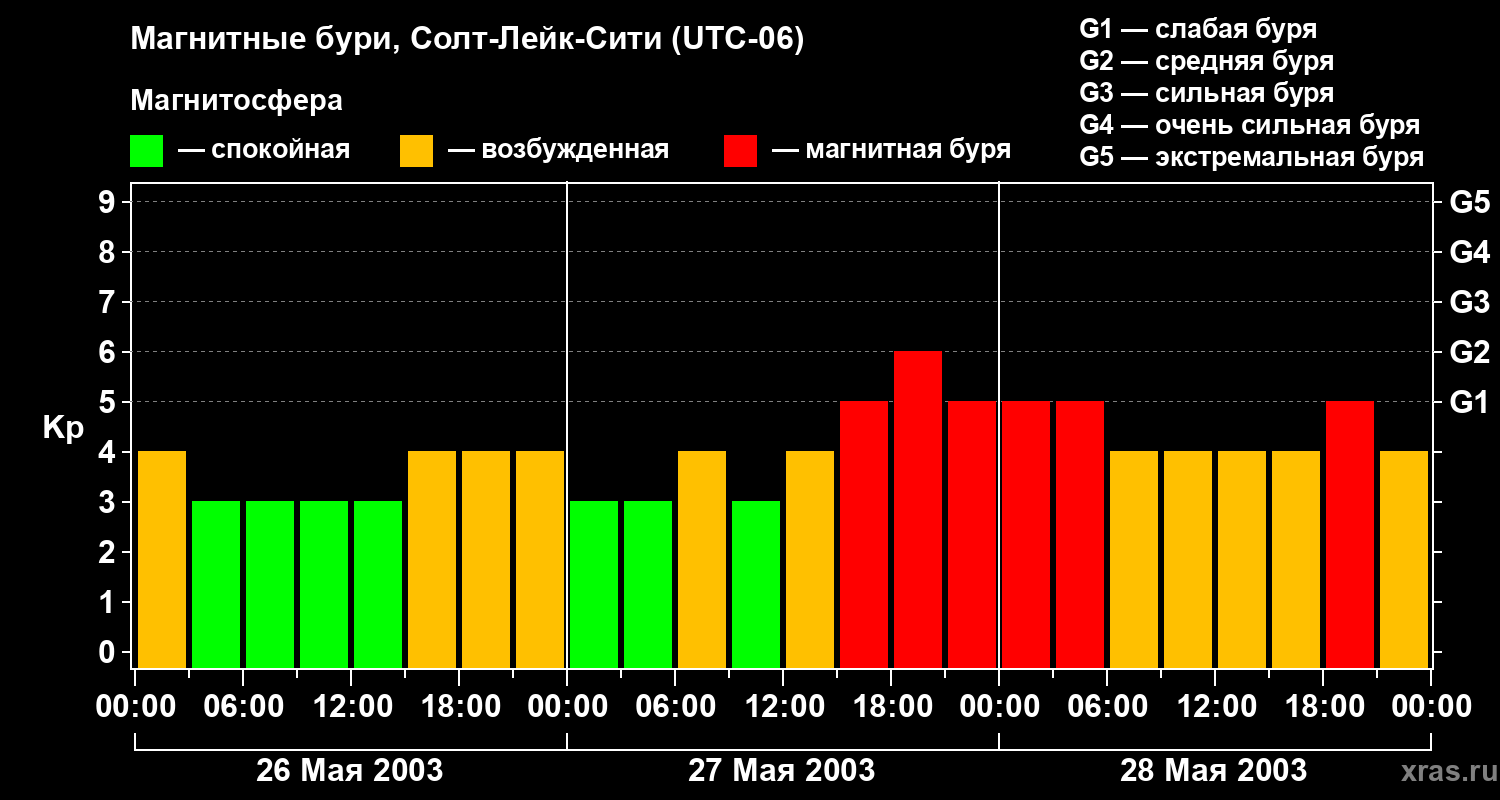Click the 'Магнитосфера' legend heading
Viewport: 1500px width, 800px height.
pos(236,101)
